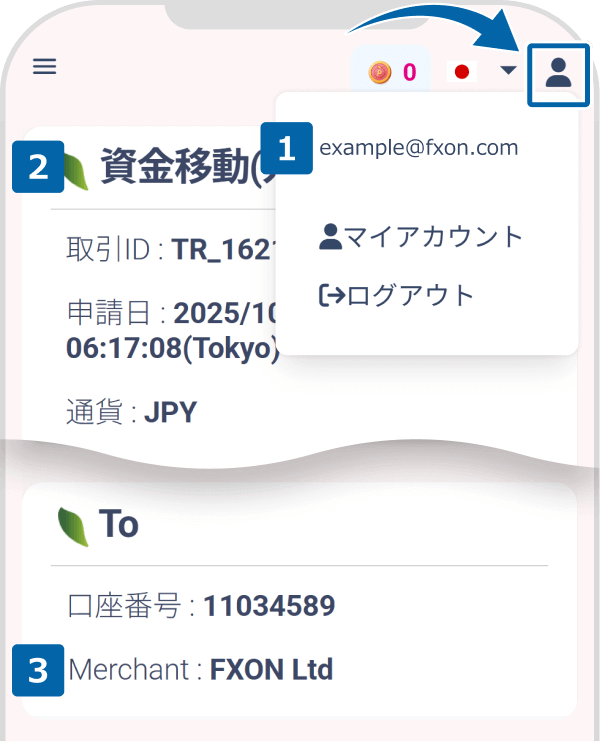Image resolution: width=600 pixels, height=742 pixels.
Task: Click the person icon beside マイアカウント
Action: coord(331,236)
